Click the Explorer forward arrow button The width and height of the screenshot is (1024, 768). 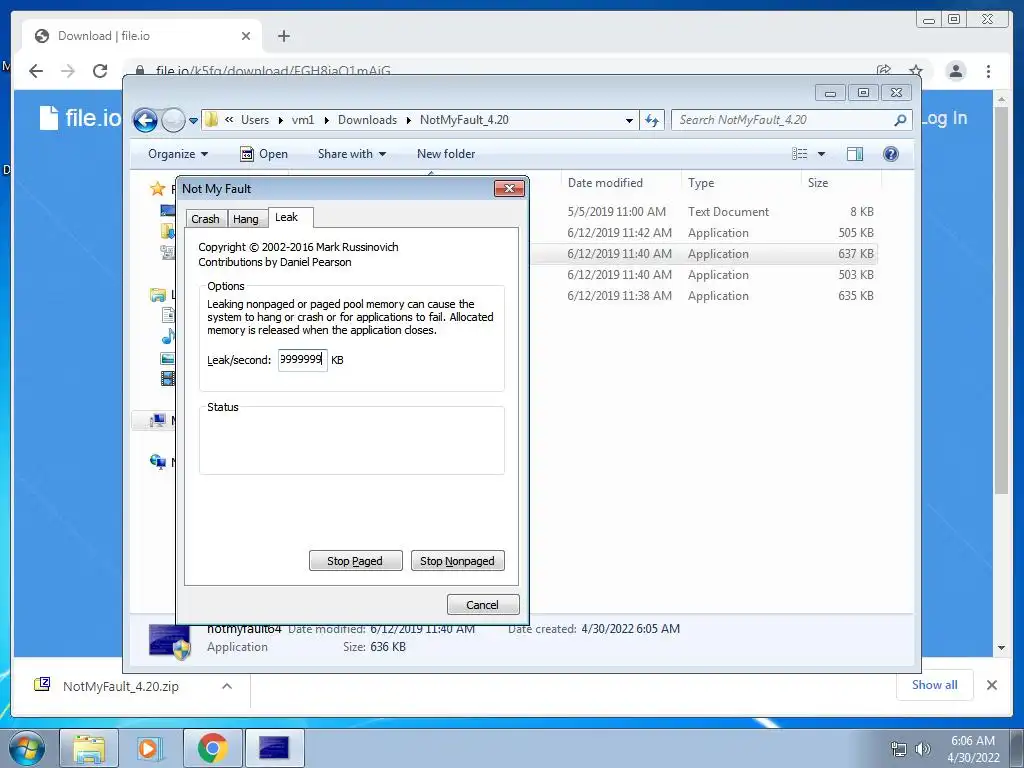coord(173,120)
